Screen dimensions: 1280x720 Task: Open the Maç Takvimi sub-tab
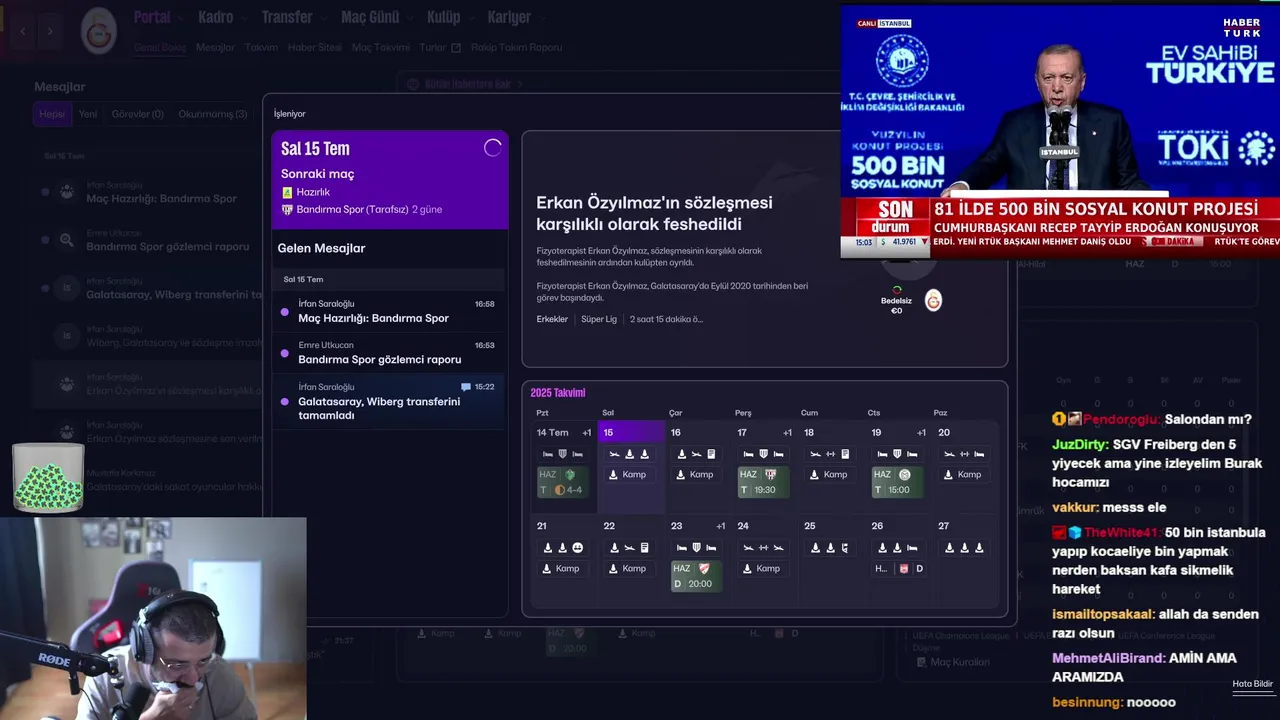[x=380, y=48]
